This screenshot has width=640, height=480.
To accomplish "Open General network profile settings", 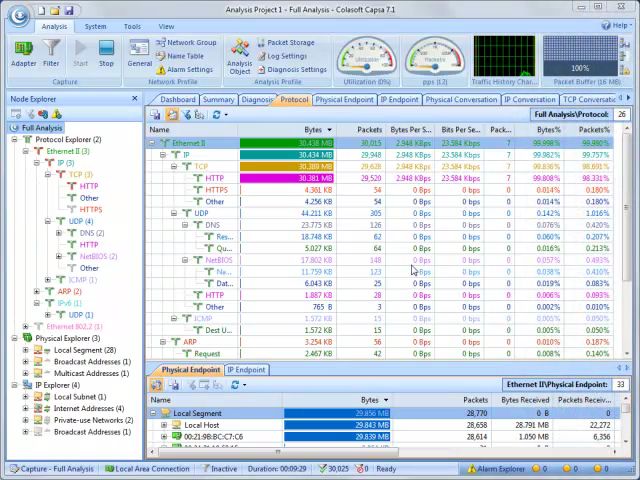I will click(140, 53).
